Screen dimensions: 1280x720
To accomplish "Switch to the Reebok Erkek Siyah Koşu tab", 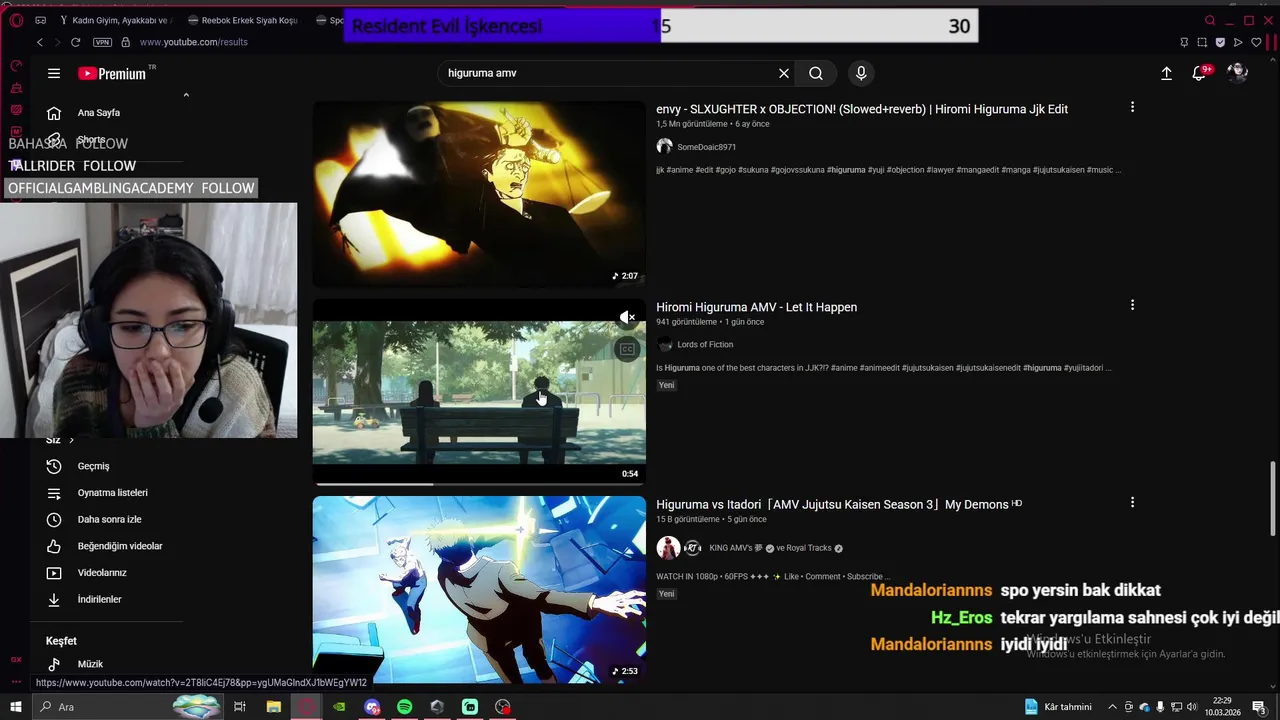I will tap(243, 20).
